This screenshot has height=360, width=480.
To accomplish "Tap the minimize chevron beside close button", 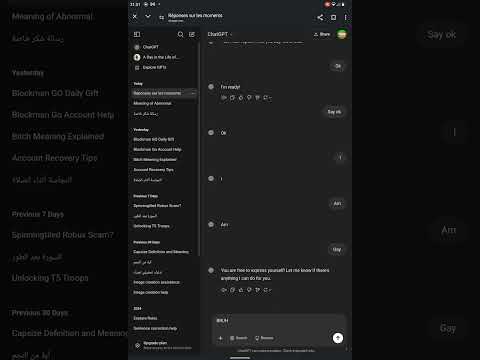I will pos(148,16).
